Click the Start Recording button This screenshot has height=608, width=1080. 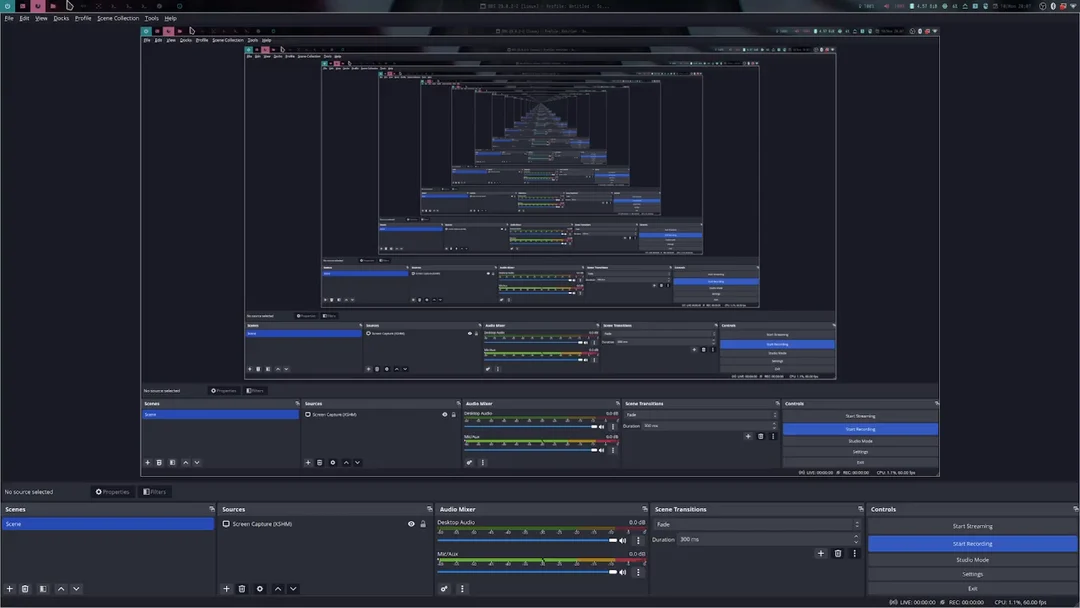pos(972,544)
